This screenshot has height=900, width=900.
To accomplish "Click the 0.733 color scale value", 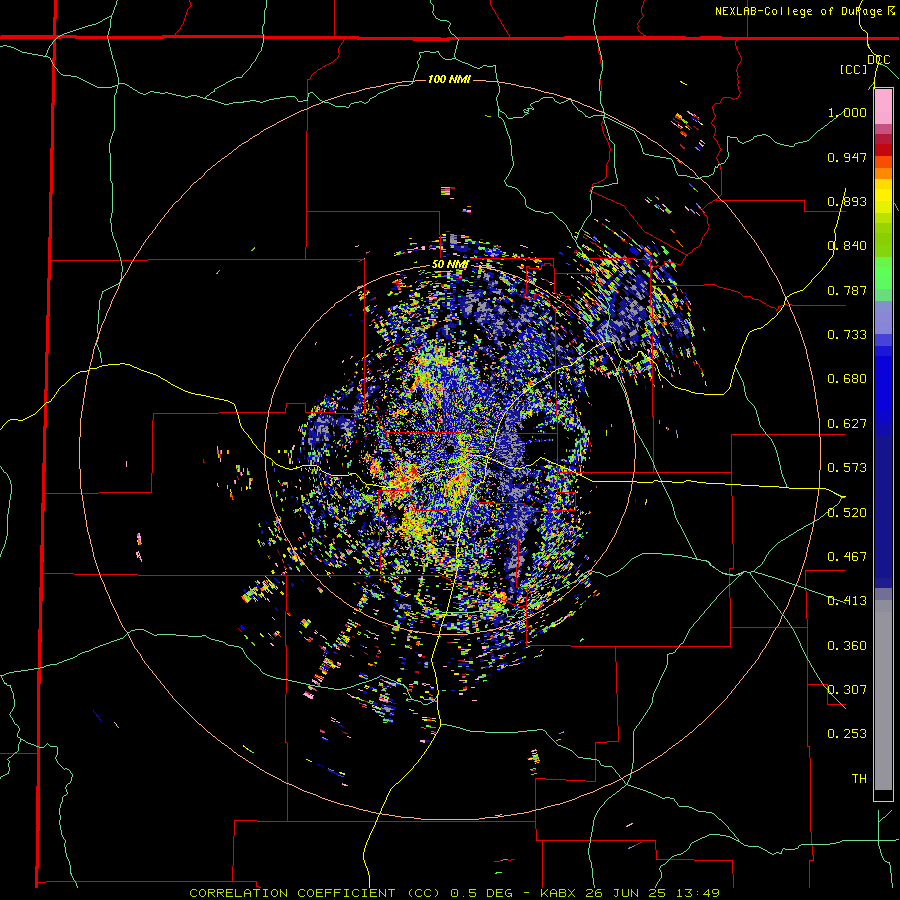I will coord(847,335).
